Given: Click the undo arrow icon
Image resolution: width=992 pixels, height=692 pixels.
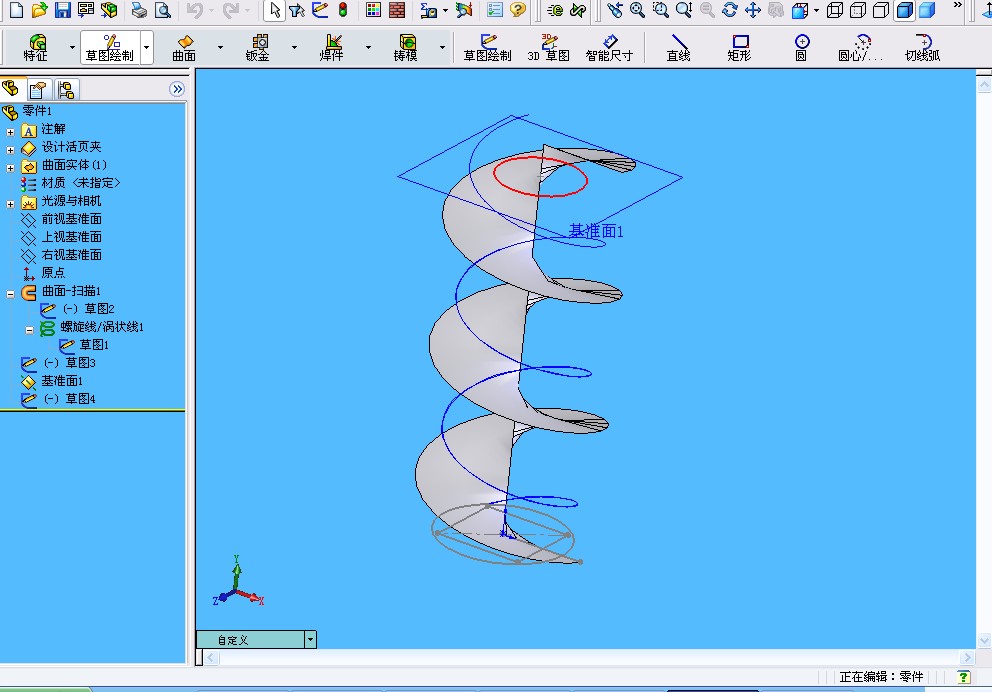Looking at the screenshot, I should coord(194,9).
